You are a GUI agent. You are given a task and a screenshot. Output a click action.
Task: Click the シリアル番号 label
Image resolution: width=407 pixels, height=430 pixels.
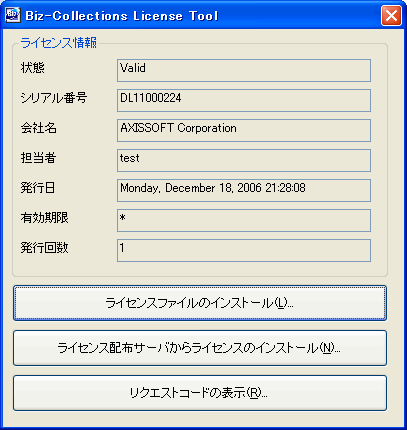pyautogui.click(x=54, y=98)
